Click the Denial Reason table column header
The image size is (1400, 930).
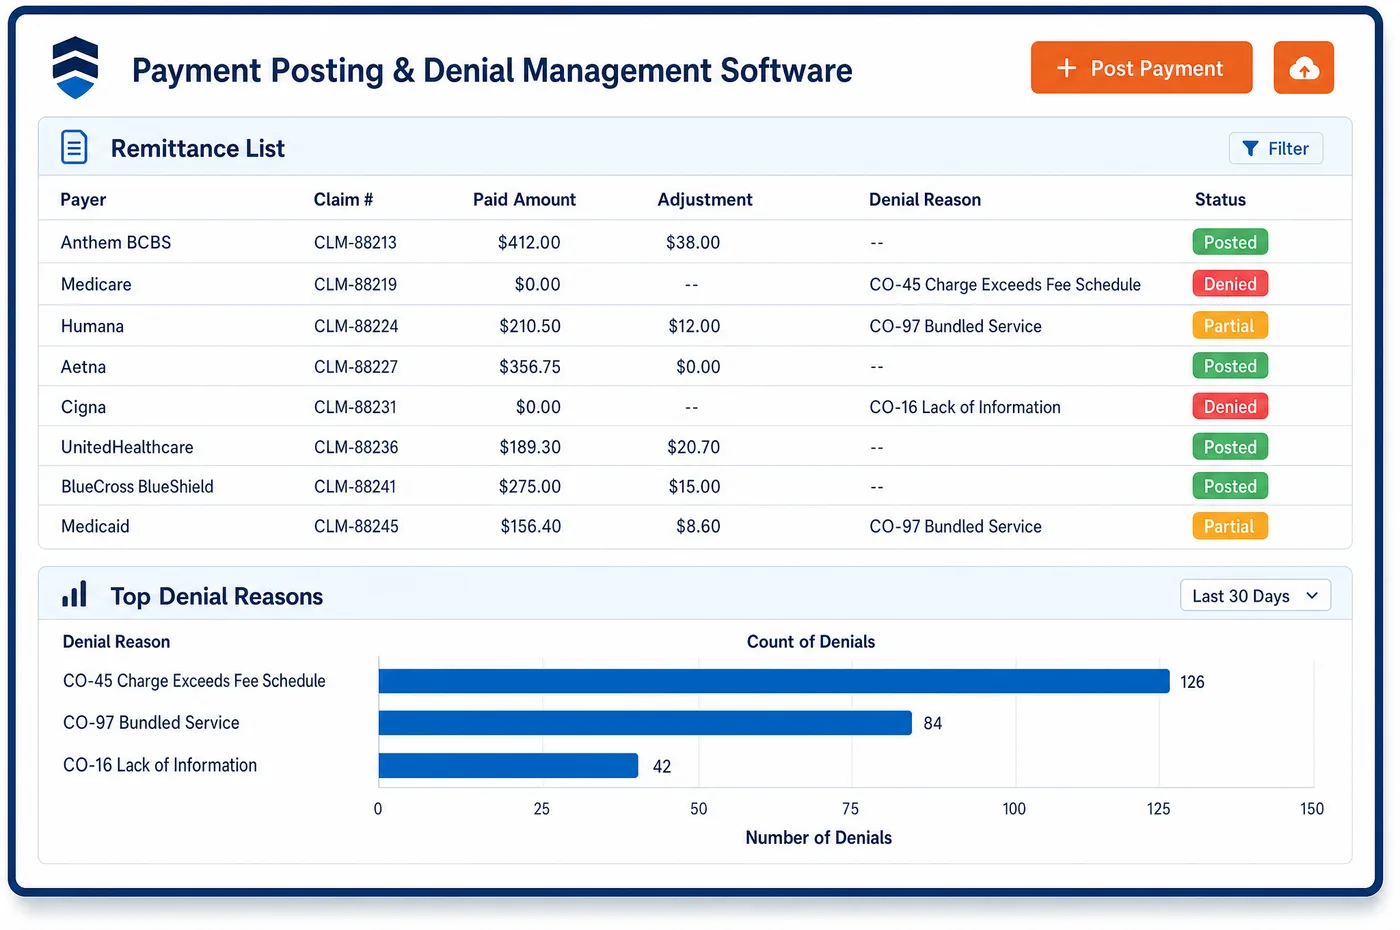pyautogui.click(x=925, y=199)
